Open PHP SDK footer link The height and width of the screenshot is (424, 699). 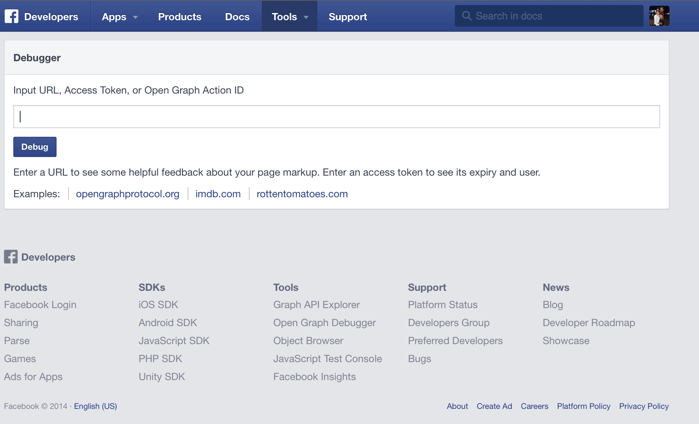tap(160, 358)
